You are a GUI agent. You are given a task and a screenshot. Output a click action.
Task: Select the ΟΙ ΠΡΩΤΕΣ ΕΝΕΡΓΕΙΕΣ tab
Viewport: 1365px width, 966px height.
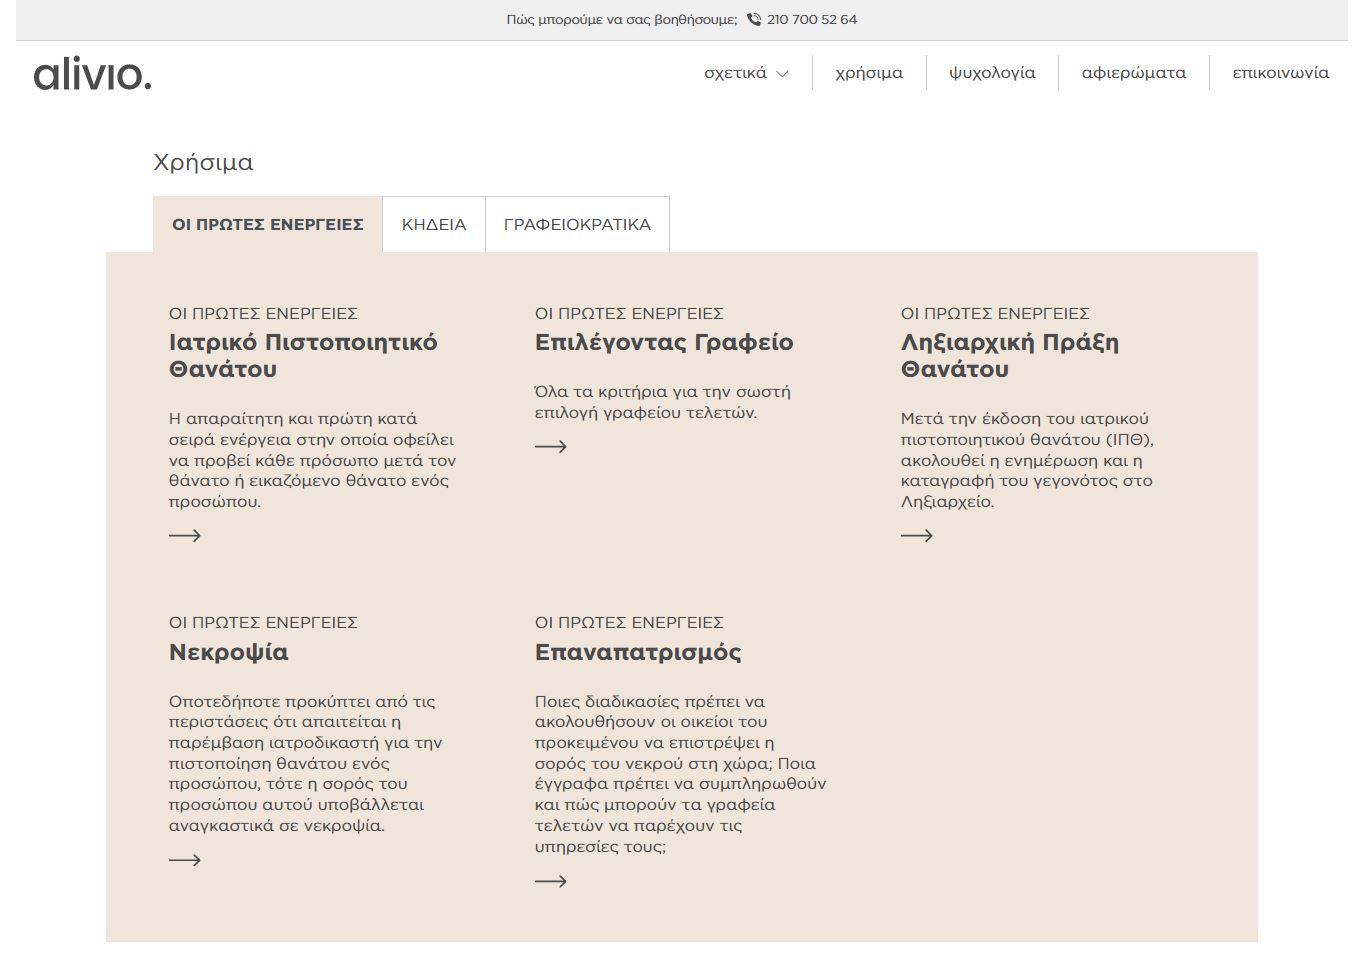(268, 225)
